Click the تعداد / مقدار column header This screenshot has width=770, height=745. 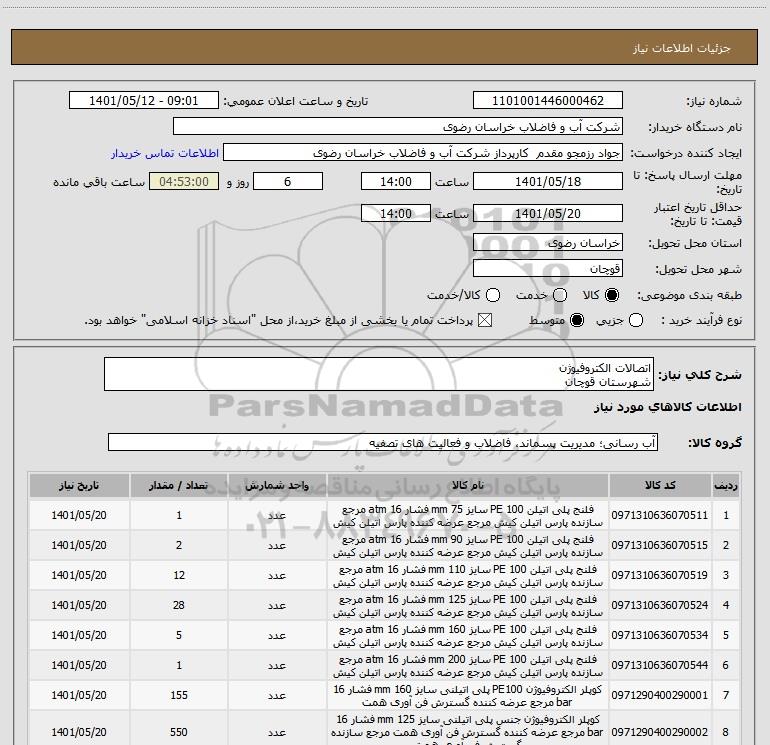pyautogui.click(x=179, y=486)
